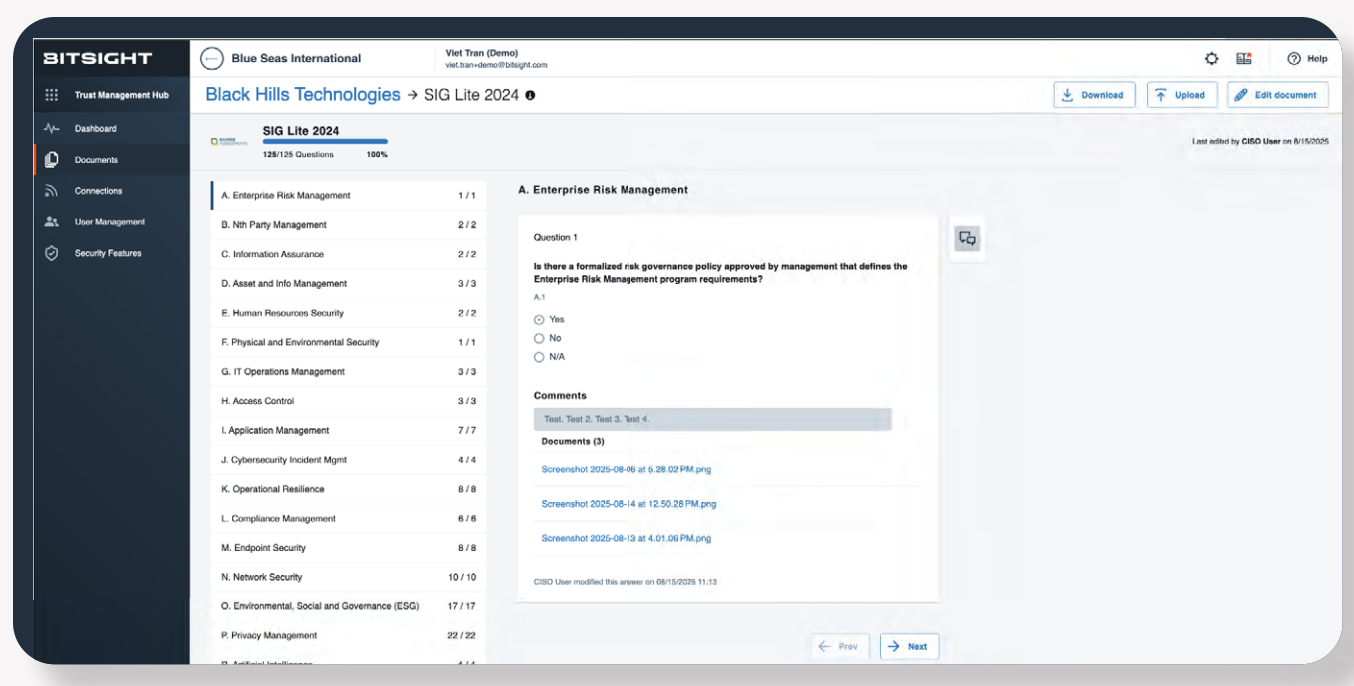Open the Trust Management Hub grid icon
Image resolution: width=1354 pixels, height=686 pixels.
pyautogui.click(x=52, y=95)
